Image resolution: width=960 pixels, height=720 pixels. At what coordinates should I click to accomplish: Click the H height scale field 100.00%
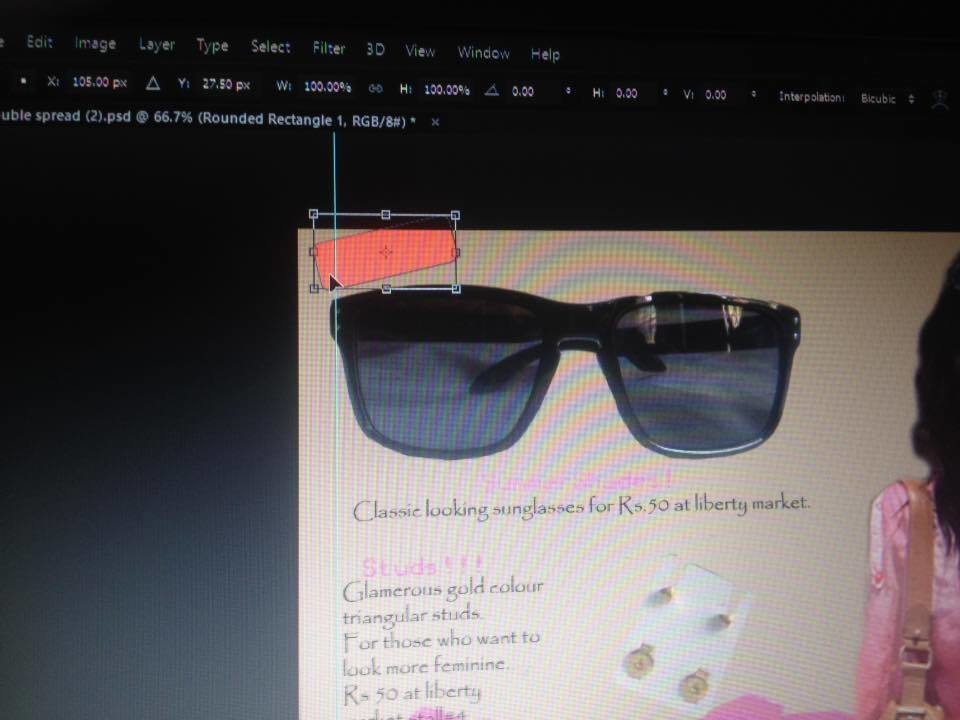(446, 90)
